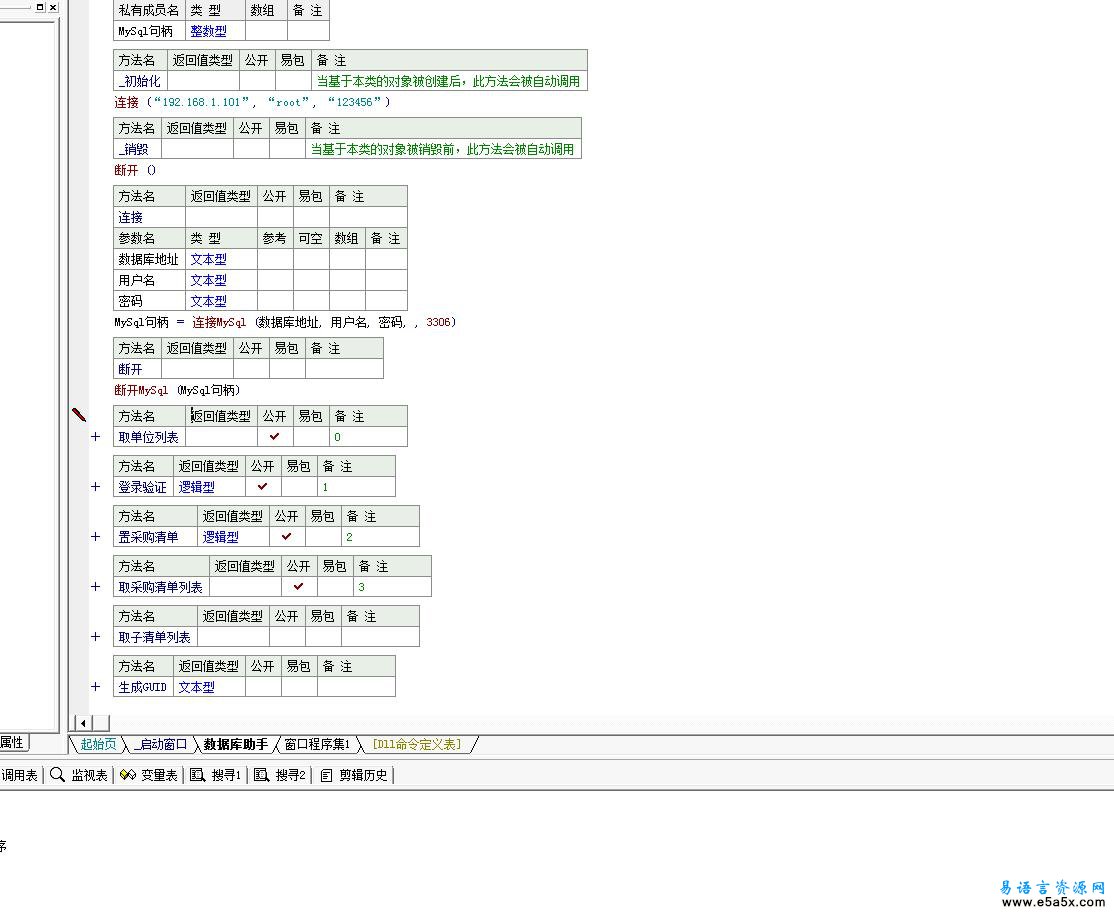
Task: Open the 窗口程序集1 tab
Action: (x=317, y=744)
